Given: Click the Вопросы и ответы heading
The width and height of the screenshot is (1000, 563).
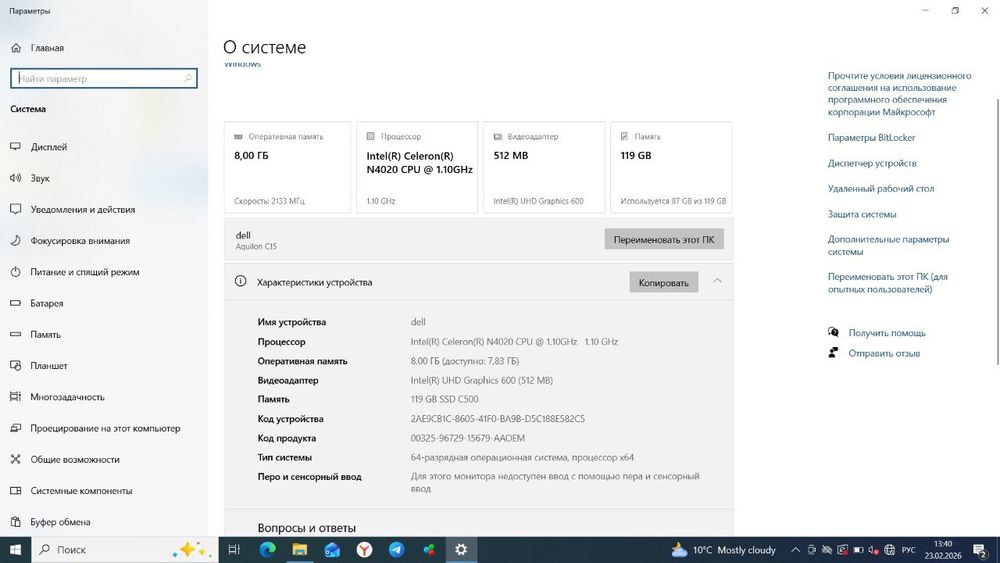Looking at the screenshot, I should [307, 528].
